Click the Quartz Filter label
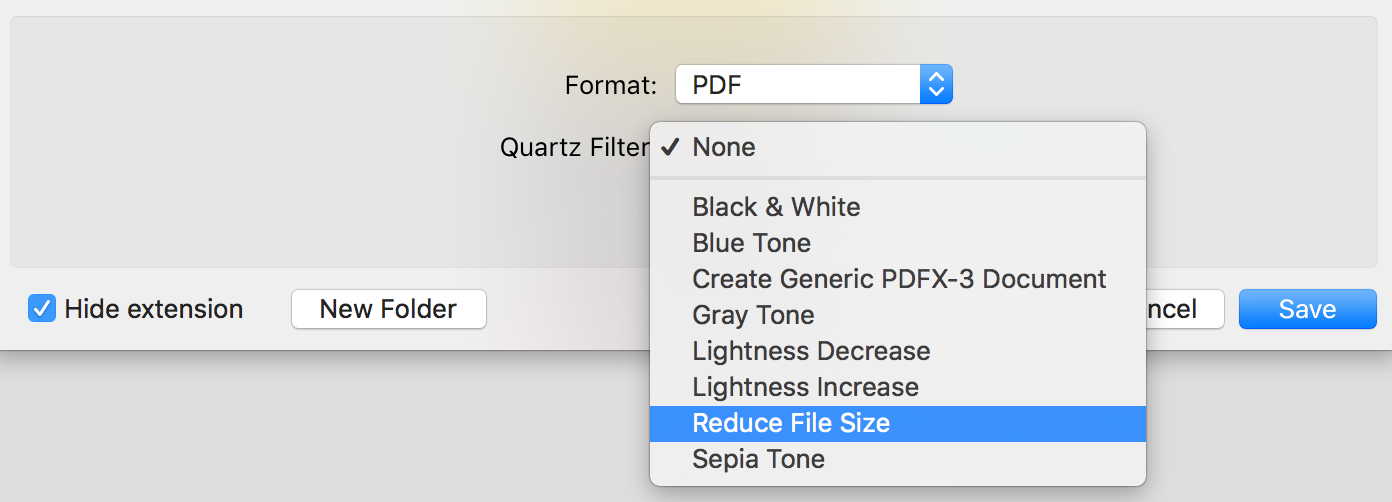The image size is (1392, 502). click(573, 148)
